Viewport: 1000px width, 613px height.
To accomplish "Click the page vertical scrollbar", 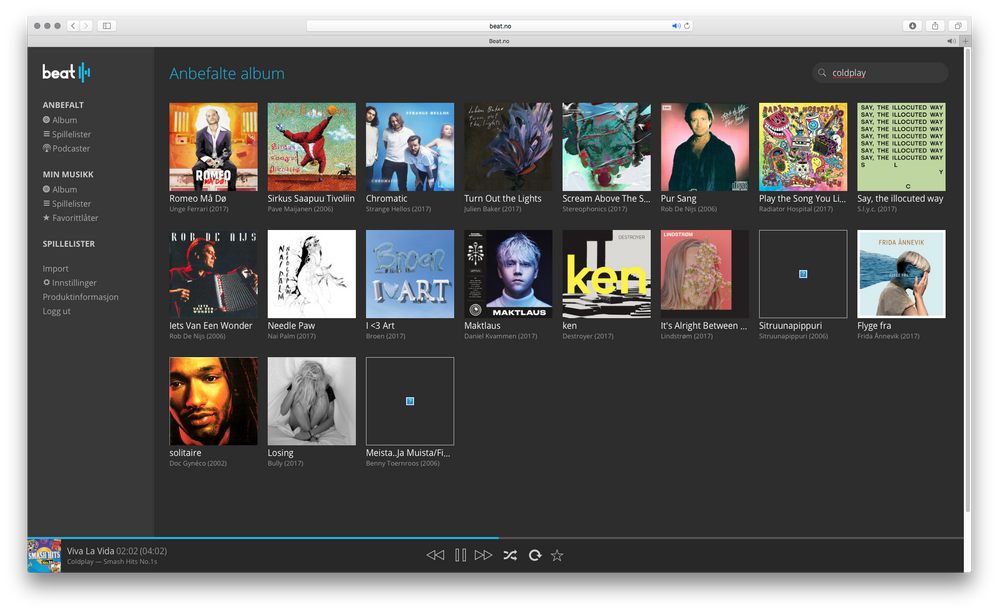I will [967, 281].
